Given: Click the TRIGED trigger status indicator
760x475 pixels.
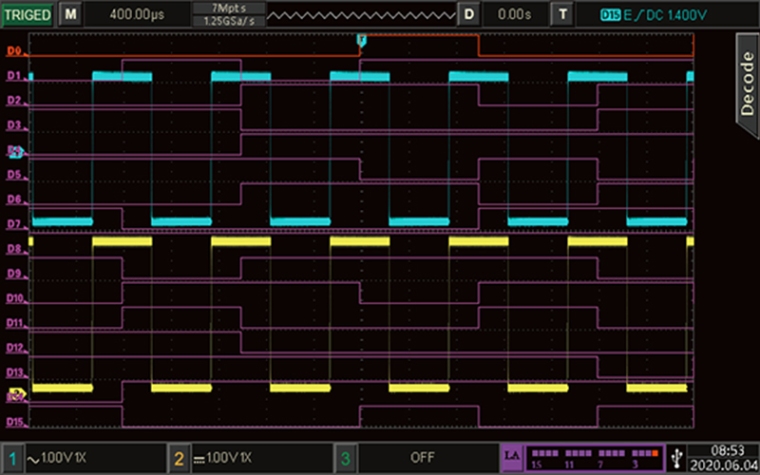Looking at the screenshot, I should (x=27, y=15).
